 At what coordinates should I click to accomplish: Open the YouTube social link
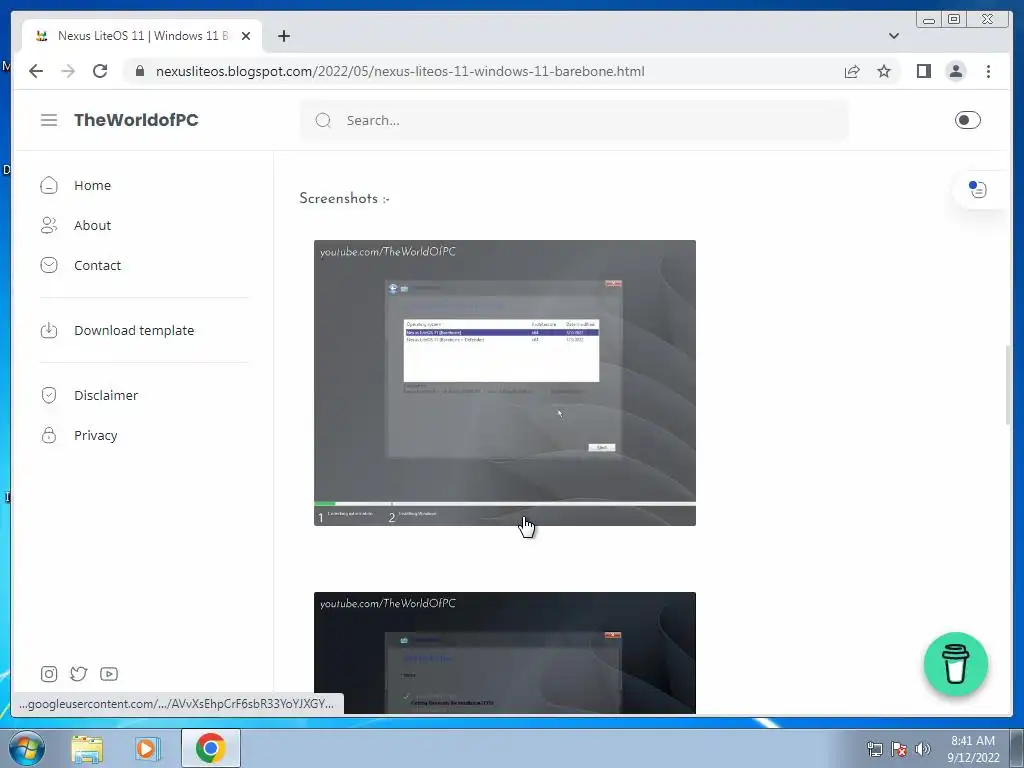109,674
